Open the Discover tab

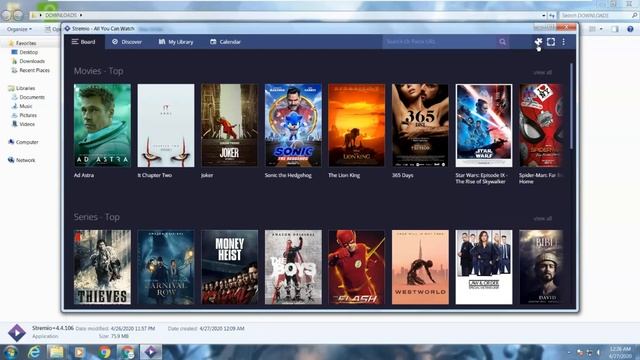pyautogui.click(x=127, y=42)
